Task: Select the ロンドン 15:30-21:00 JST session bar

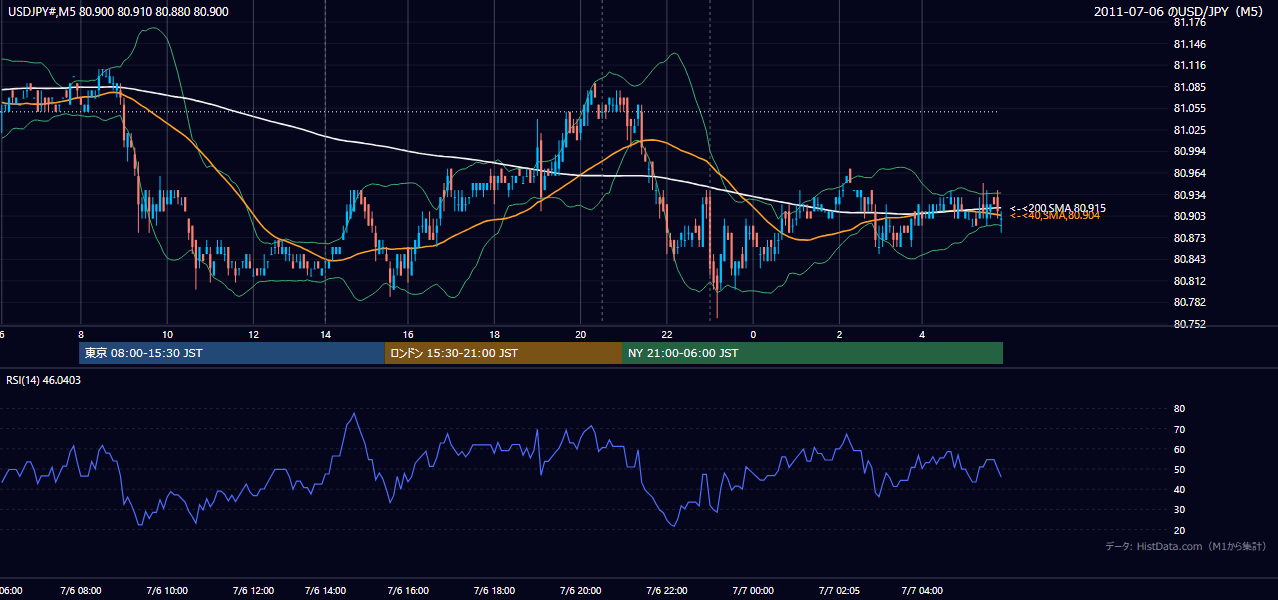Action: click(503, 353)
